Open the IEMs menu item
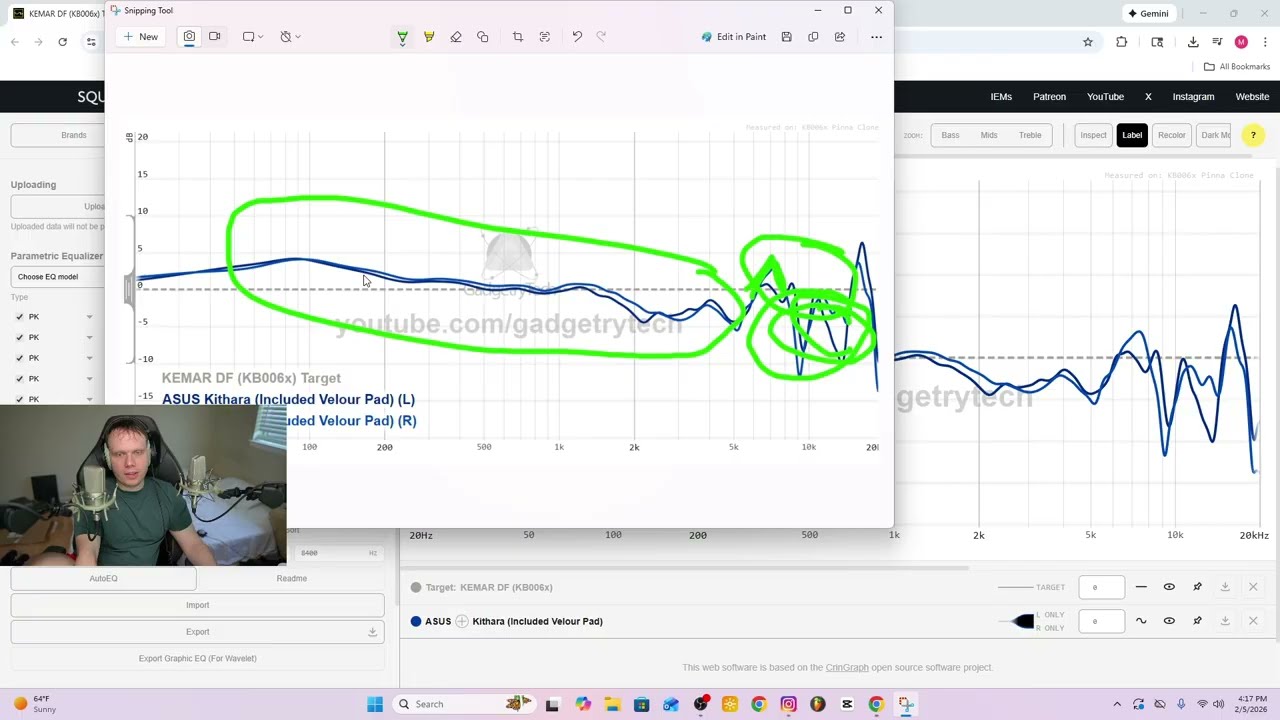The image size is (1280, 720). click(x=1001, y=97)
